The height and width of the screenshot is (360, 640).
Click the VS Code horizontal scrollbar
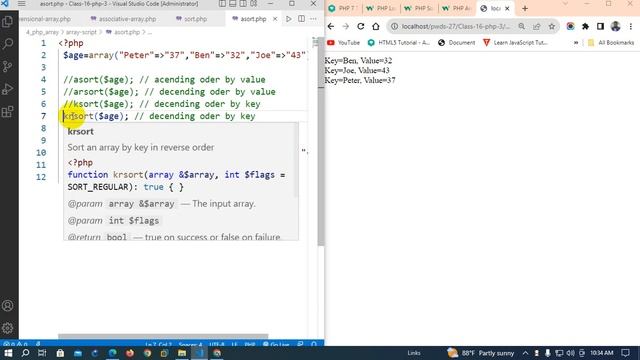click(163, 336)
